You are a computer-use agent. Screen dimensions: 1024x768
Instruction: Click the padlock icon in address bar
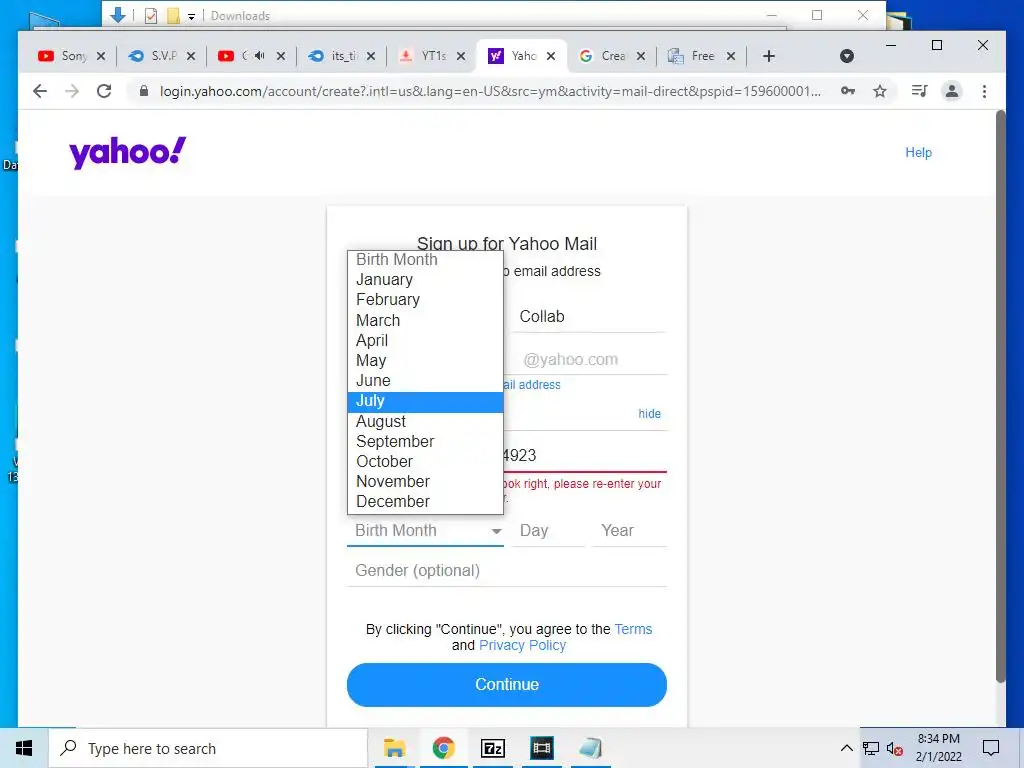click(x=144, y=91)
